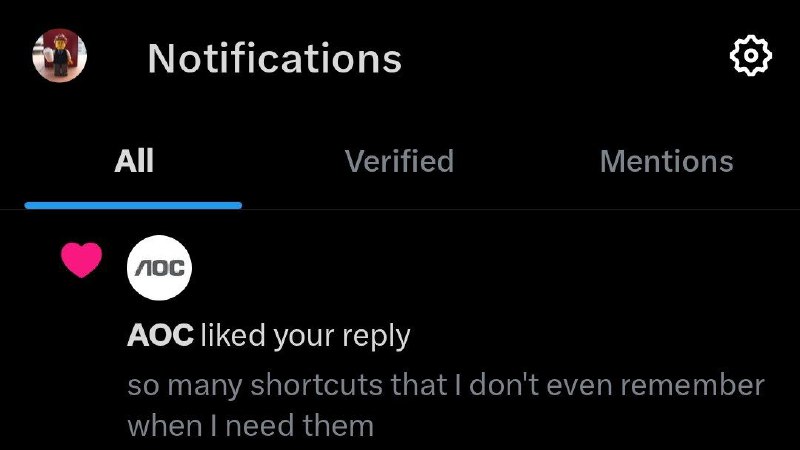This screenshot has height=450, width=800.
Task: Click header space between title and gear
Action: coord(560,58)
